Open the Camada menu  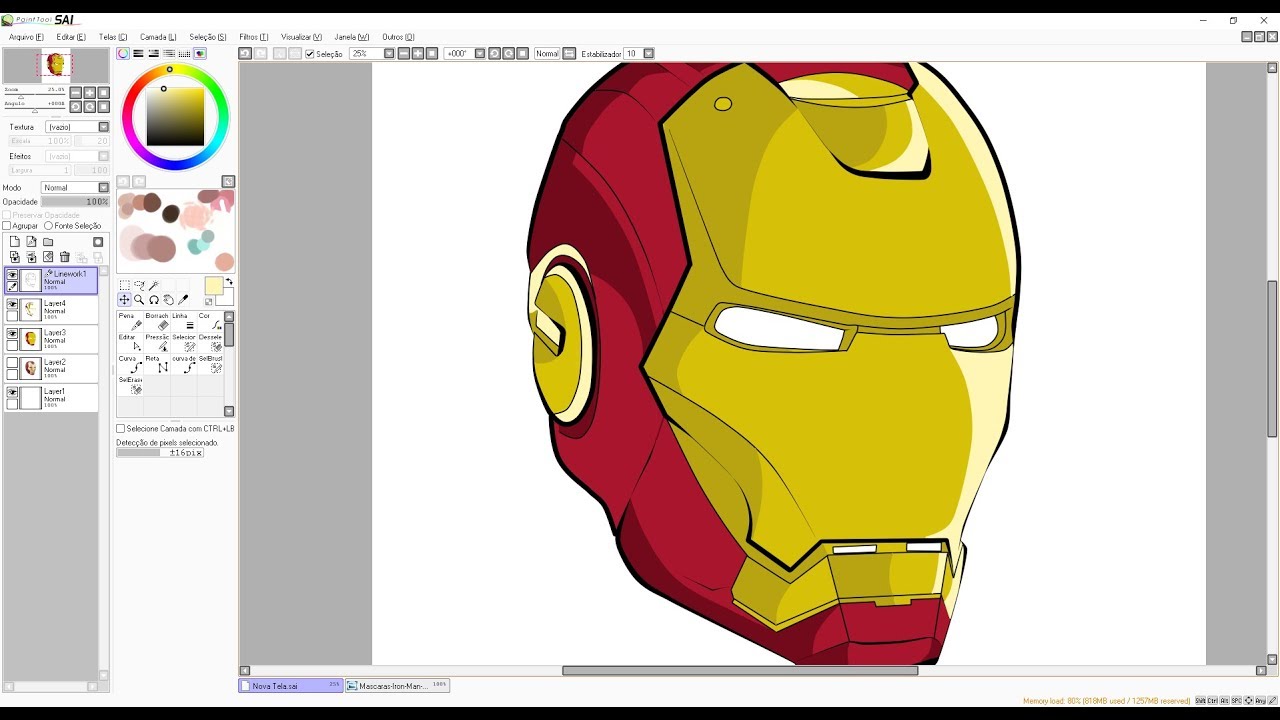tap(157, 37)
